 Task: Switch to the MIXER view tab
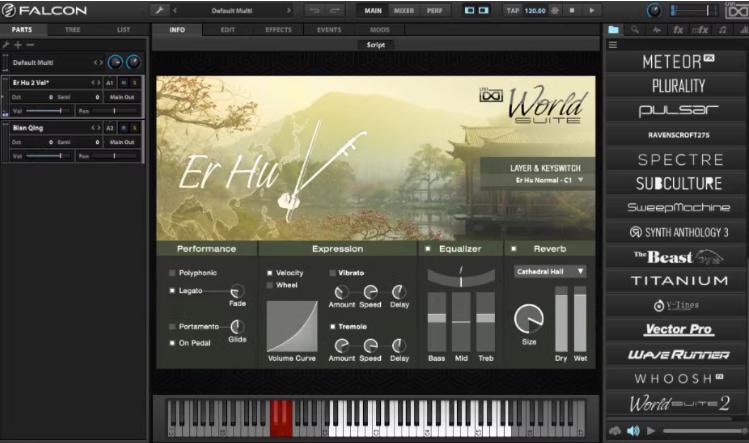point(404,11)
